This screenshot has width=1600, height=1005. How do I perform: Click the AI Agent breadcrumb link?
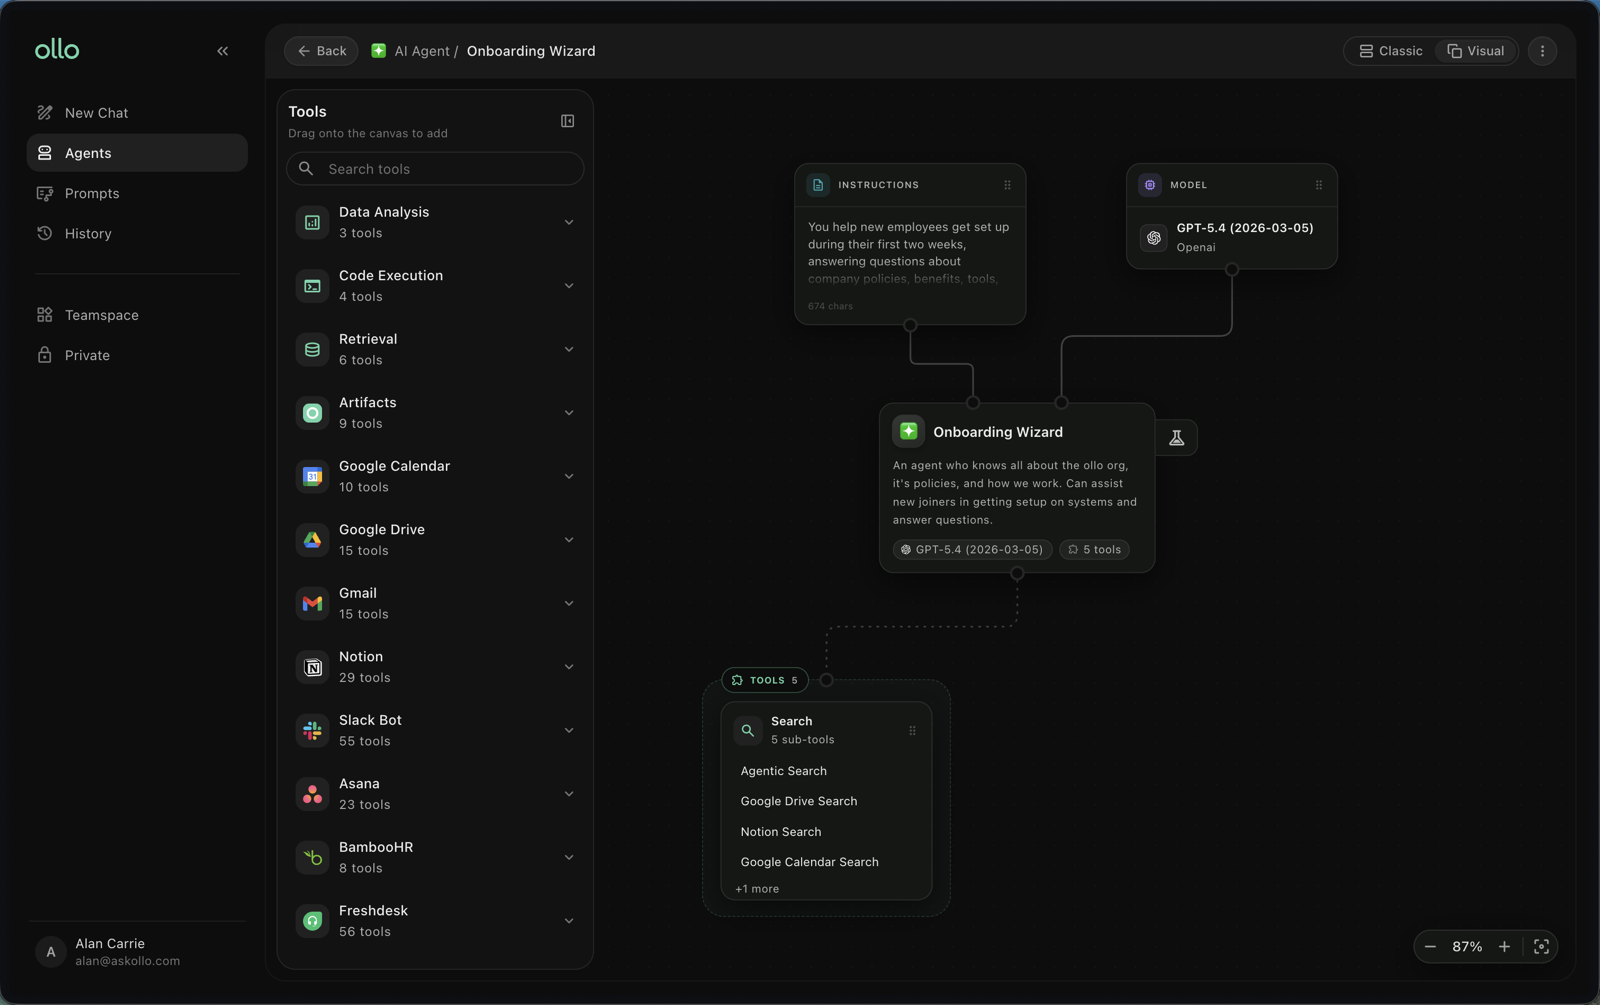pyautogui.click(x=422, y=51)
